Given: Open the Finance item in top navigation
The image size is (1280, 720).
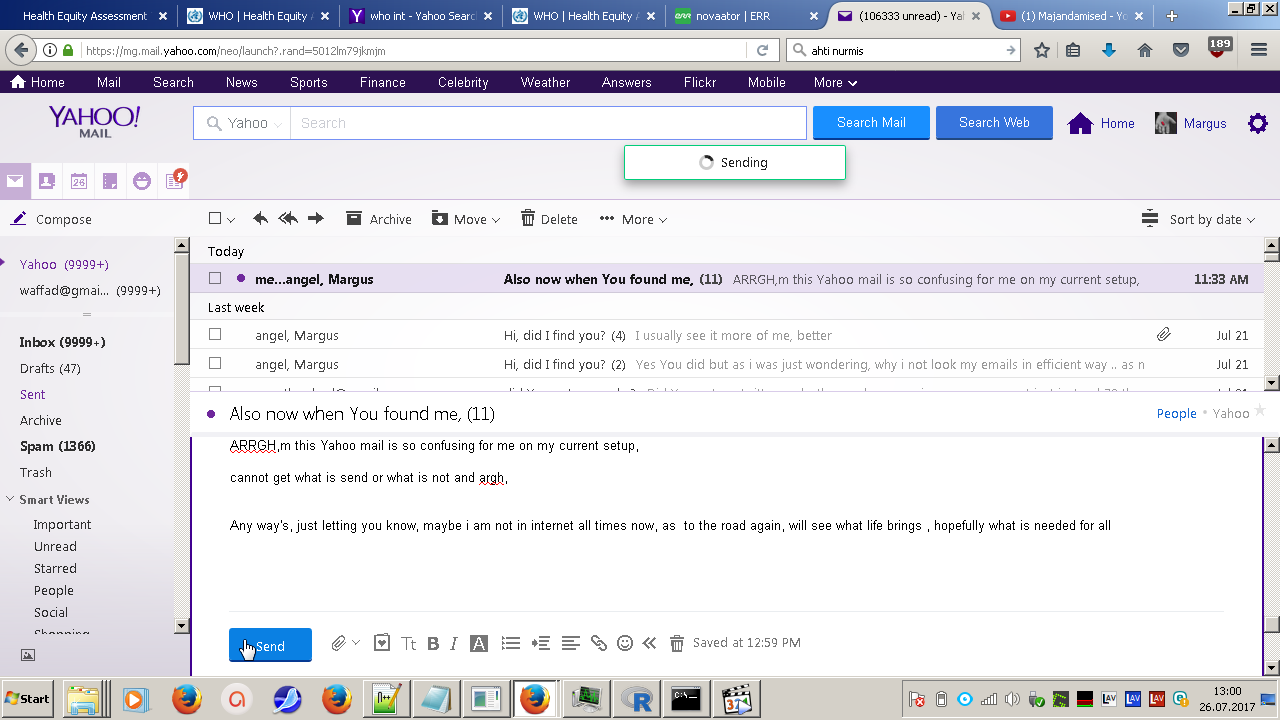Looking at the screenshot, I should (382, 82).
